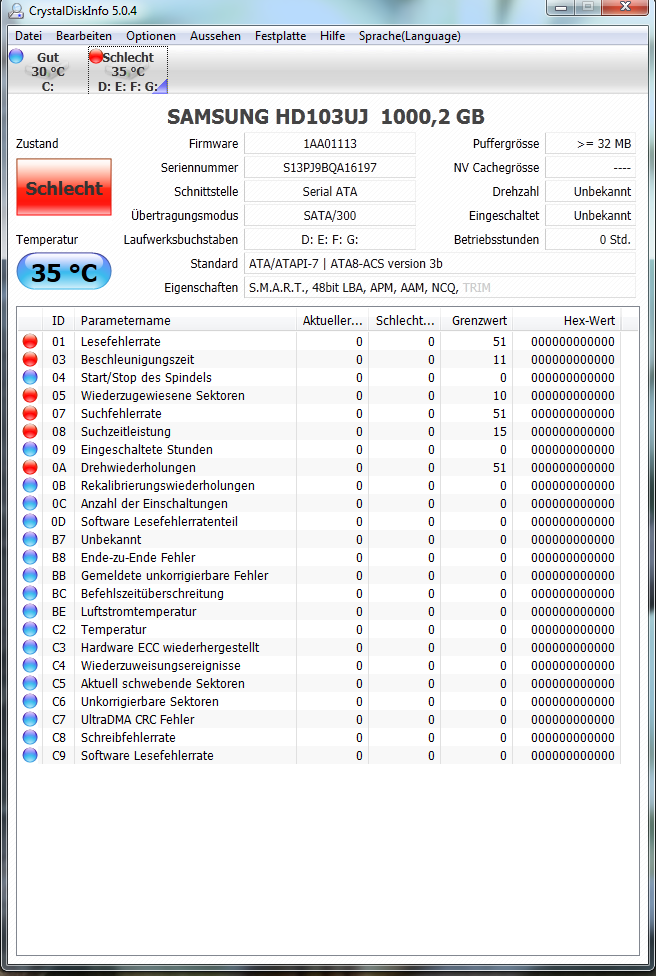The image size is (656, 976).
Task: Click the red status icon for Lesefehlerrate
Action: 30,341
